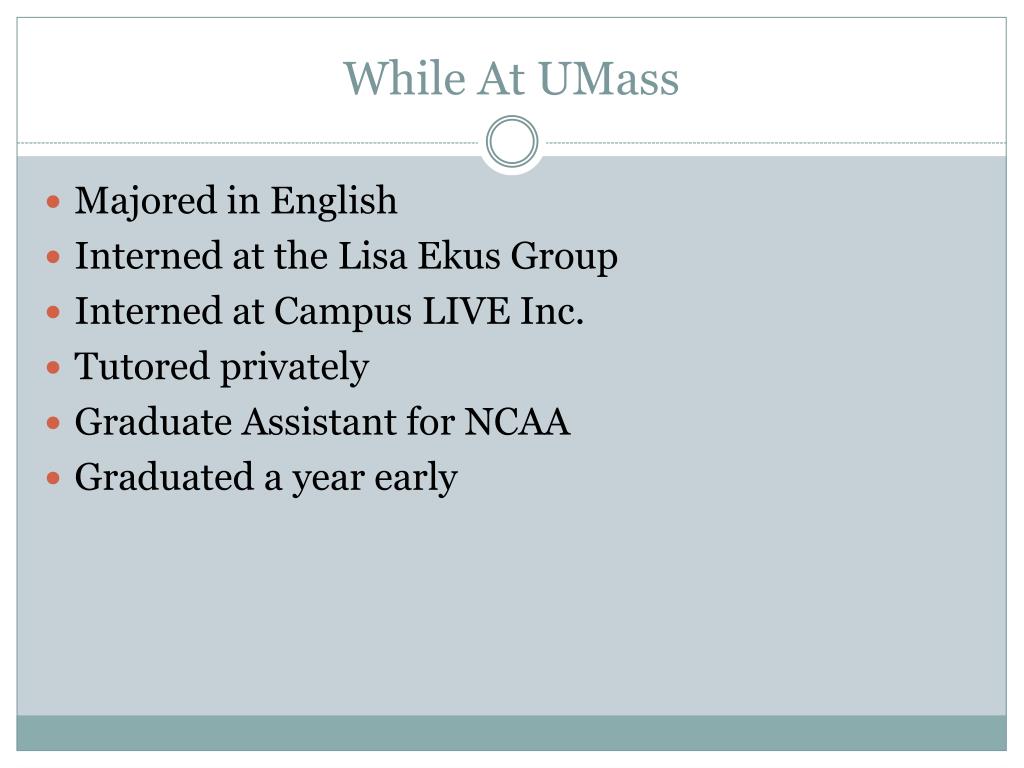Click the bullet dot beside Majored in English
This screenshot has height=768, width=1024.
54,202
